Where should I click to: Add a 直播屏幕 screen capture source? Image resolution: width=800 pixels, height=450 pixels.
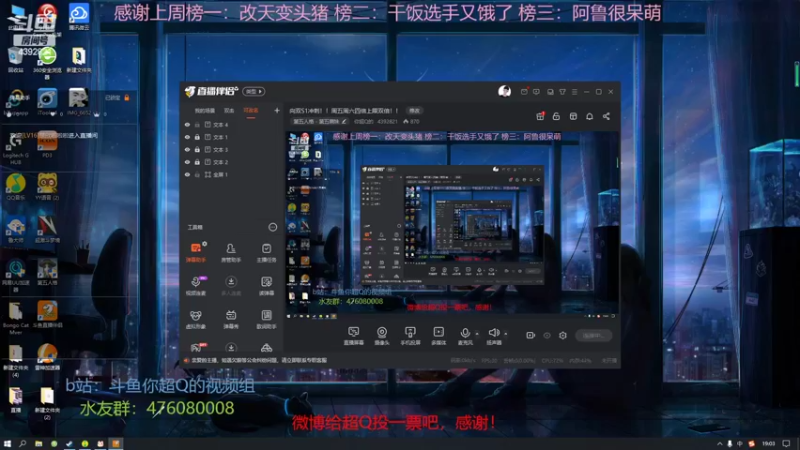[x=354, y=336]
